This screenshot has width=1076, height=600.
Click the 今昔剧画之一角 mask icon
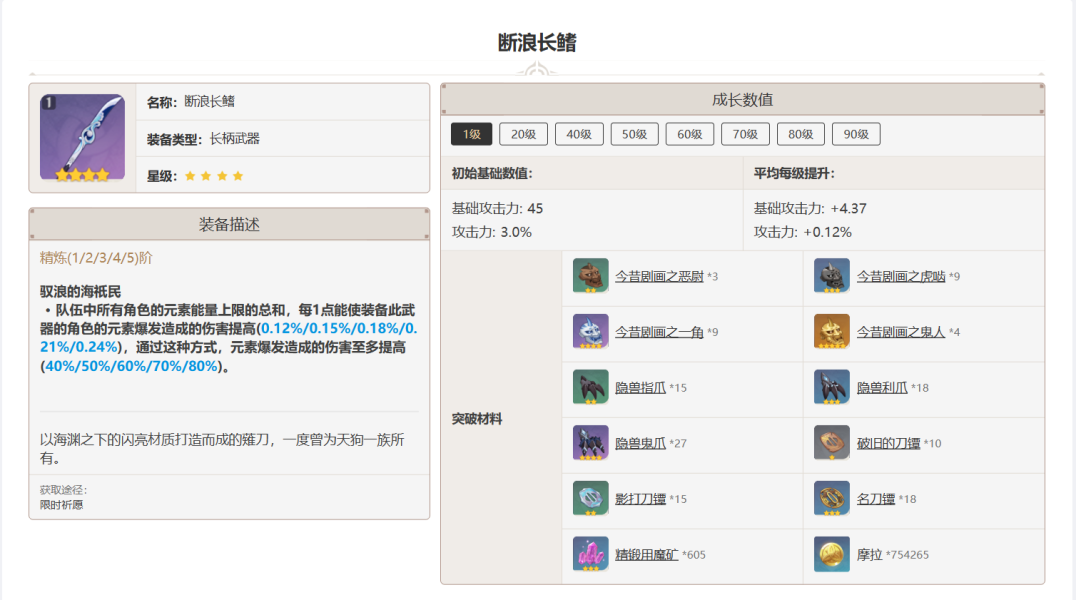590,331
